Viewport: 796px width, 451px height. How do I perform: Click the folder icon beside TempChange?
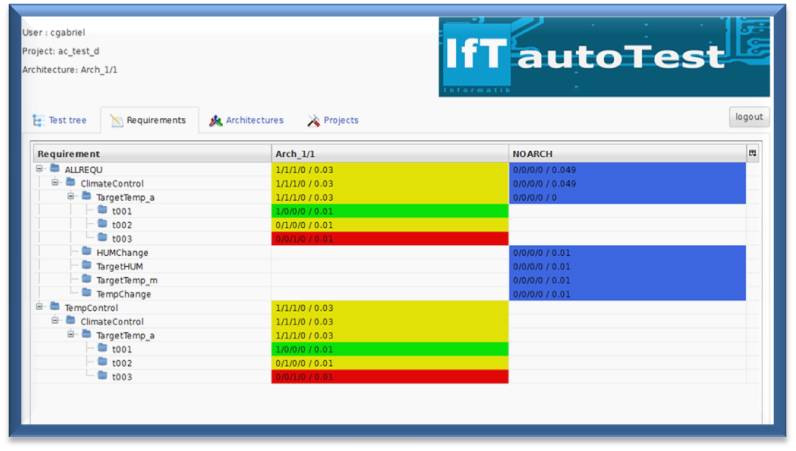(87, 294)
